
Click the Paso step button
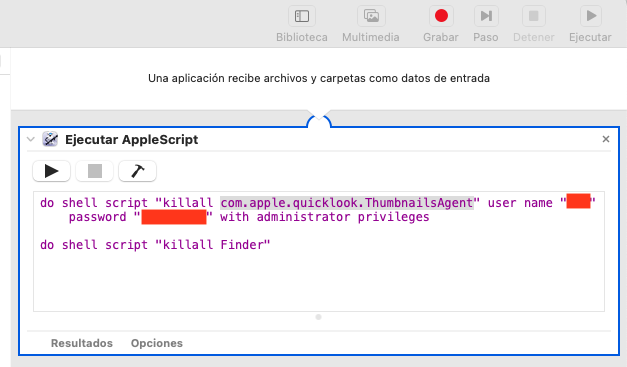486,16
